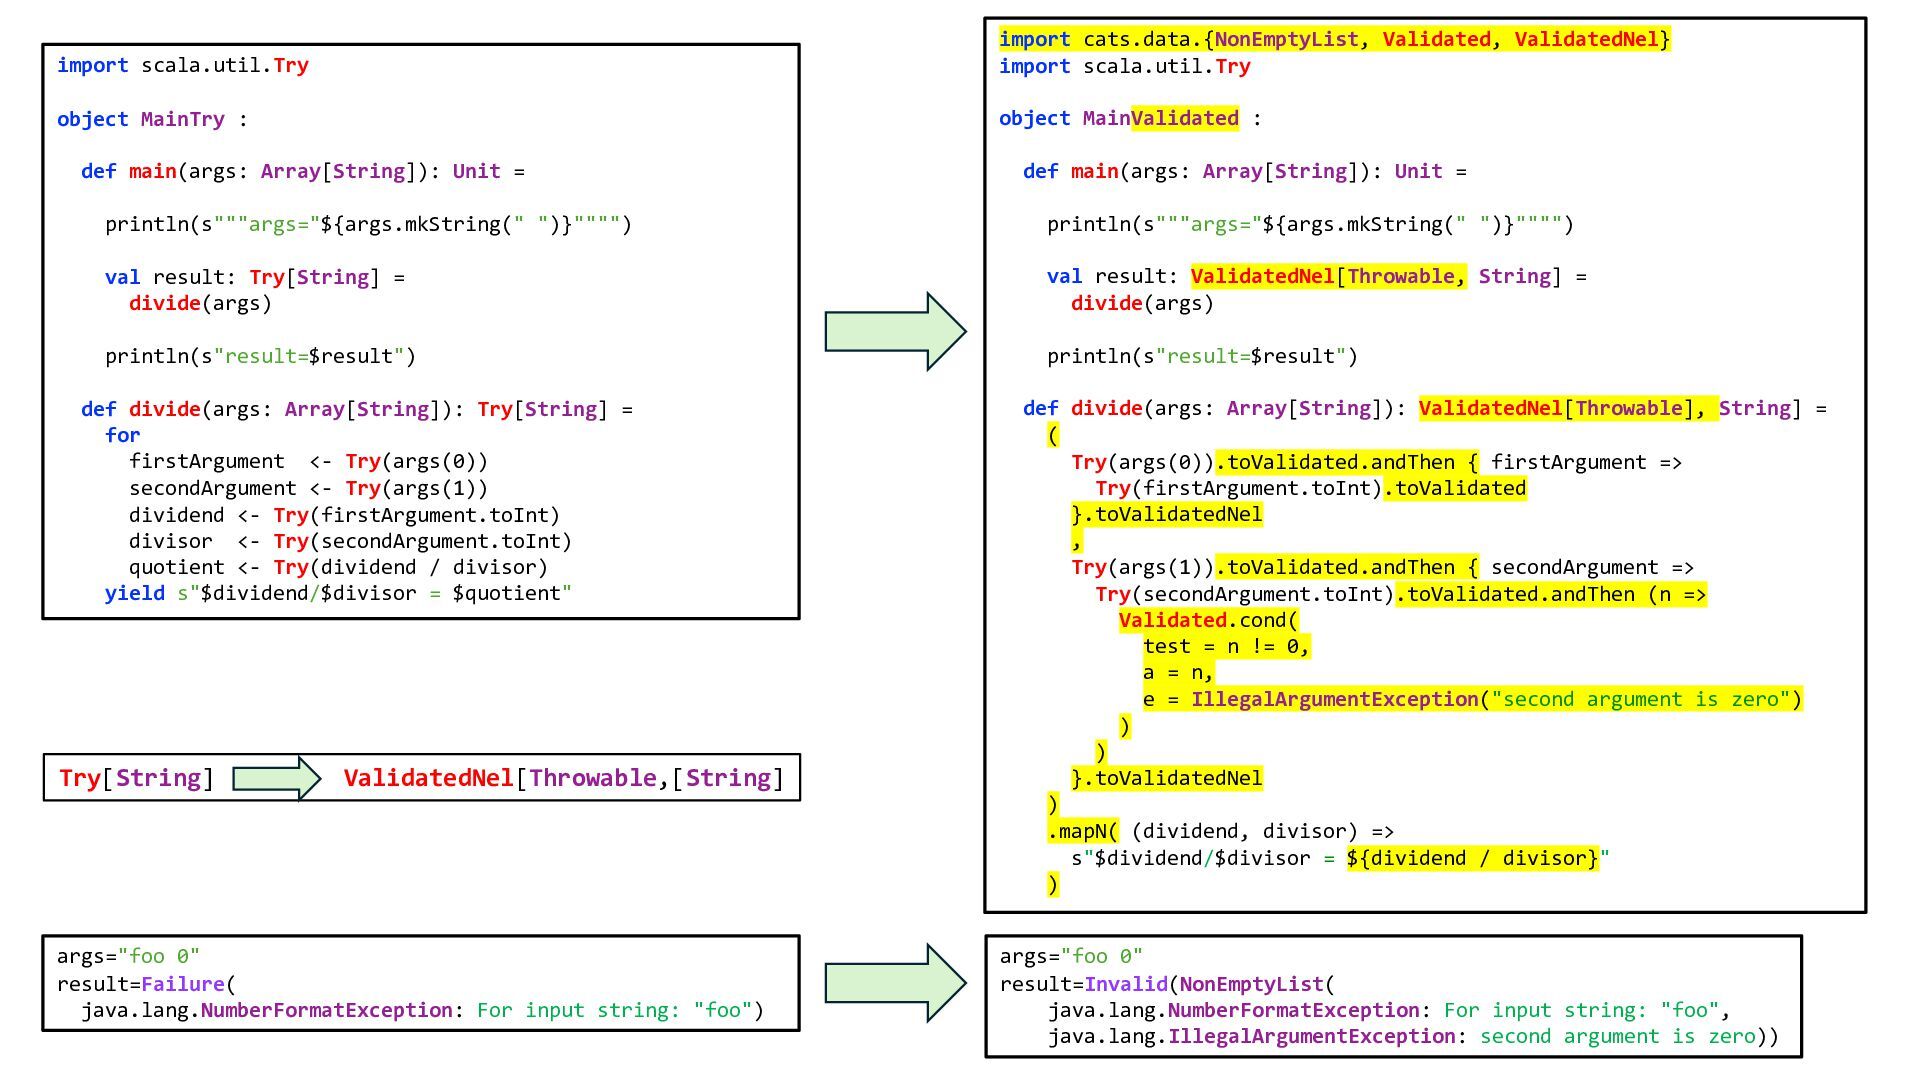This screenshot has height=1080, width=1920.
Task: Click 'val result: Try[String] =' line
Action: click(255, 277)
